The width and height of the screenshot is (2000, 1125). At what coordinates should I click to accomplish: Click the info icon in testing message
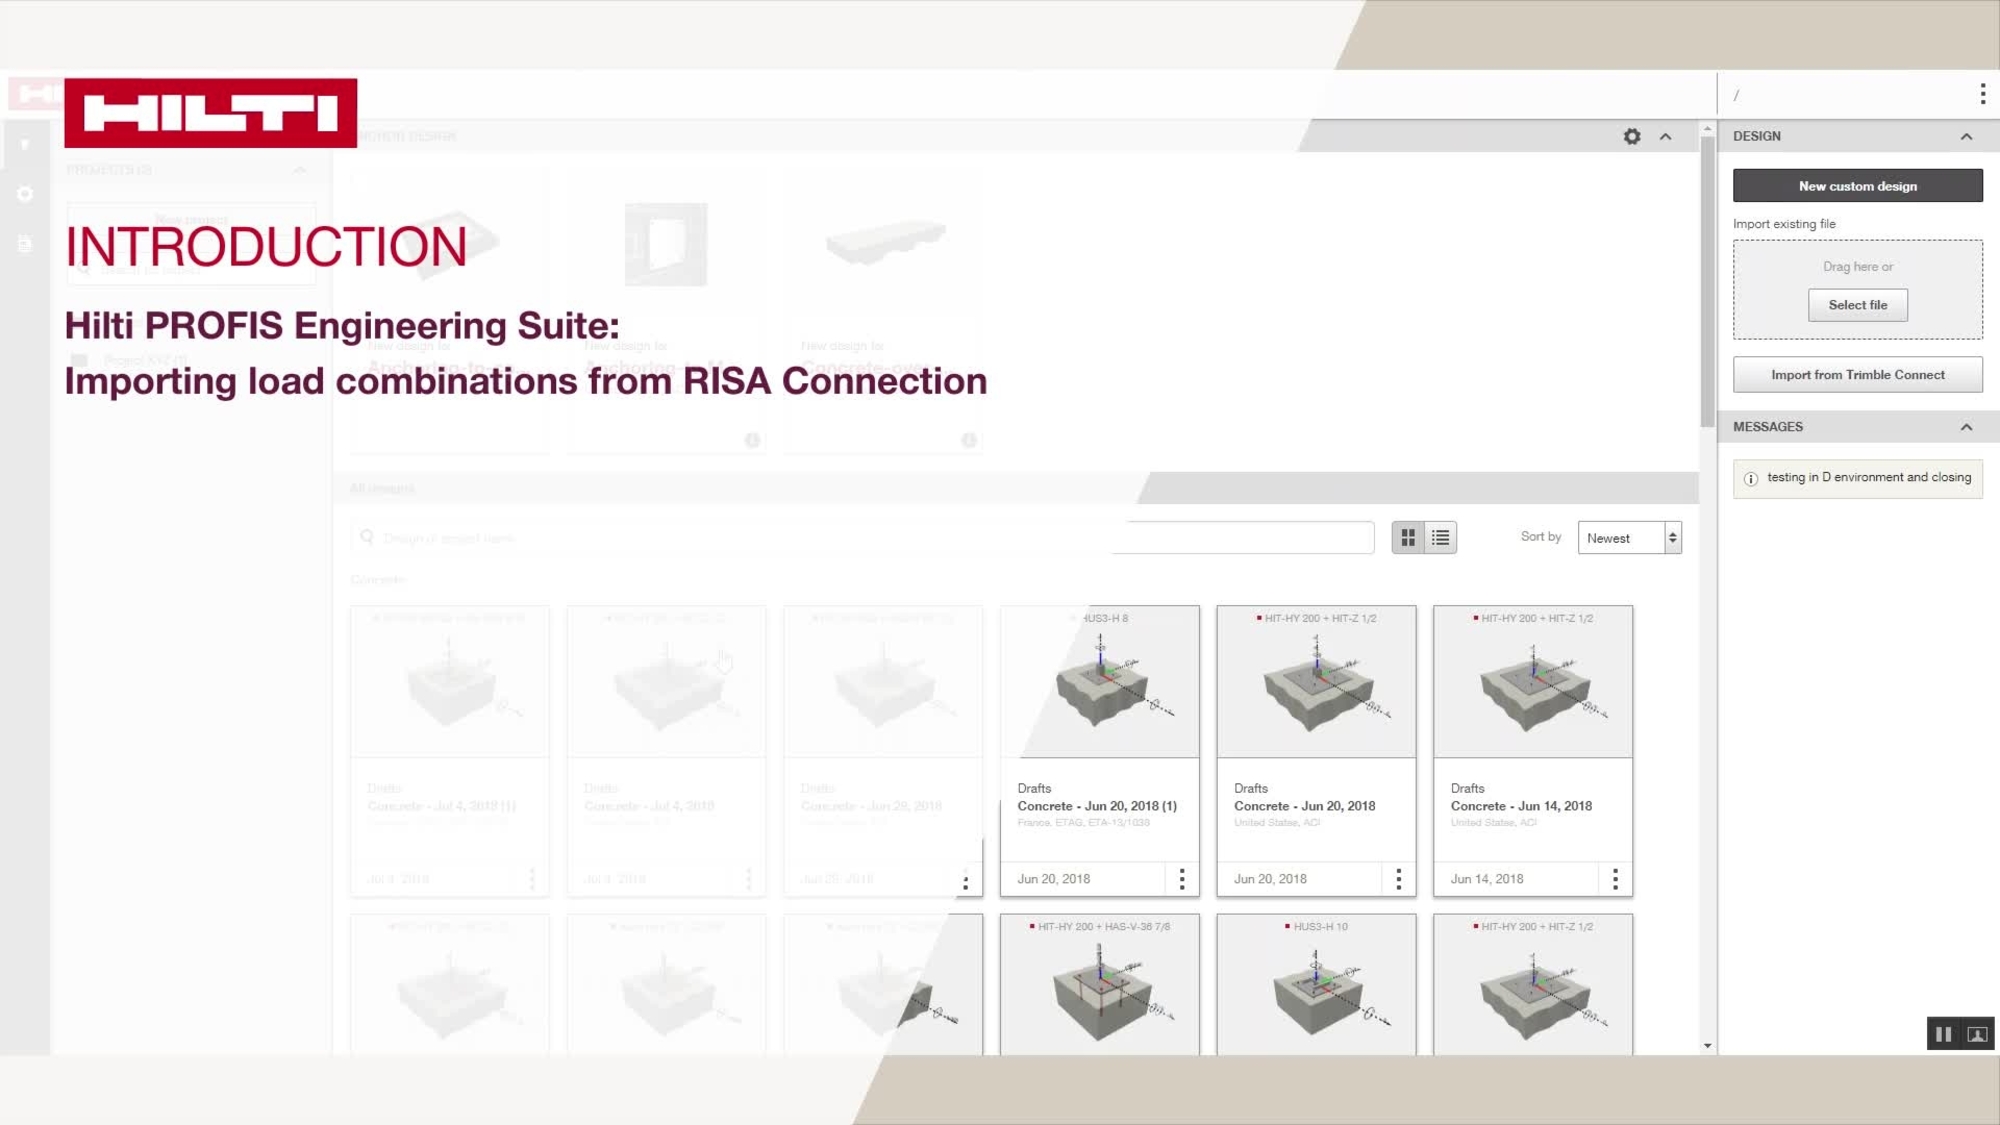[x=1751, y=479]
